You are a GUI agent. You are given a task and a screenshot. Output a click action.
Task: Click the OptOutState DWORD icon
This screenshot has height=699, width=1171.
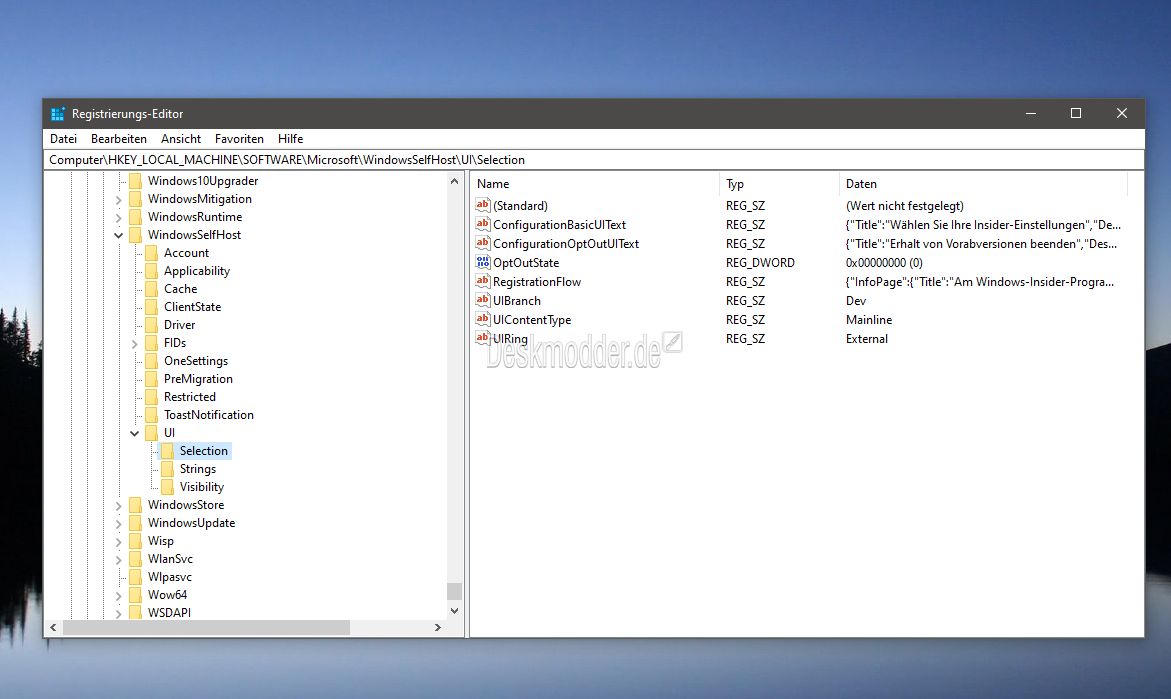click(482, 262)
